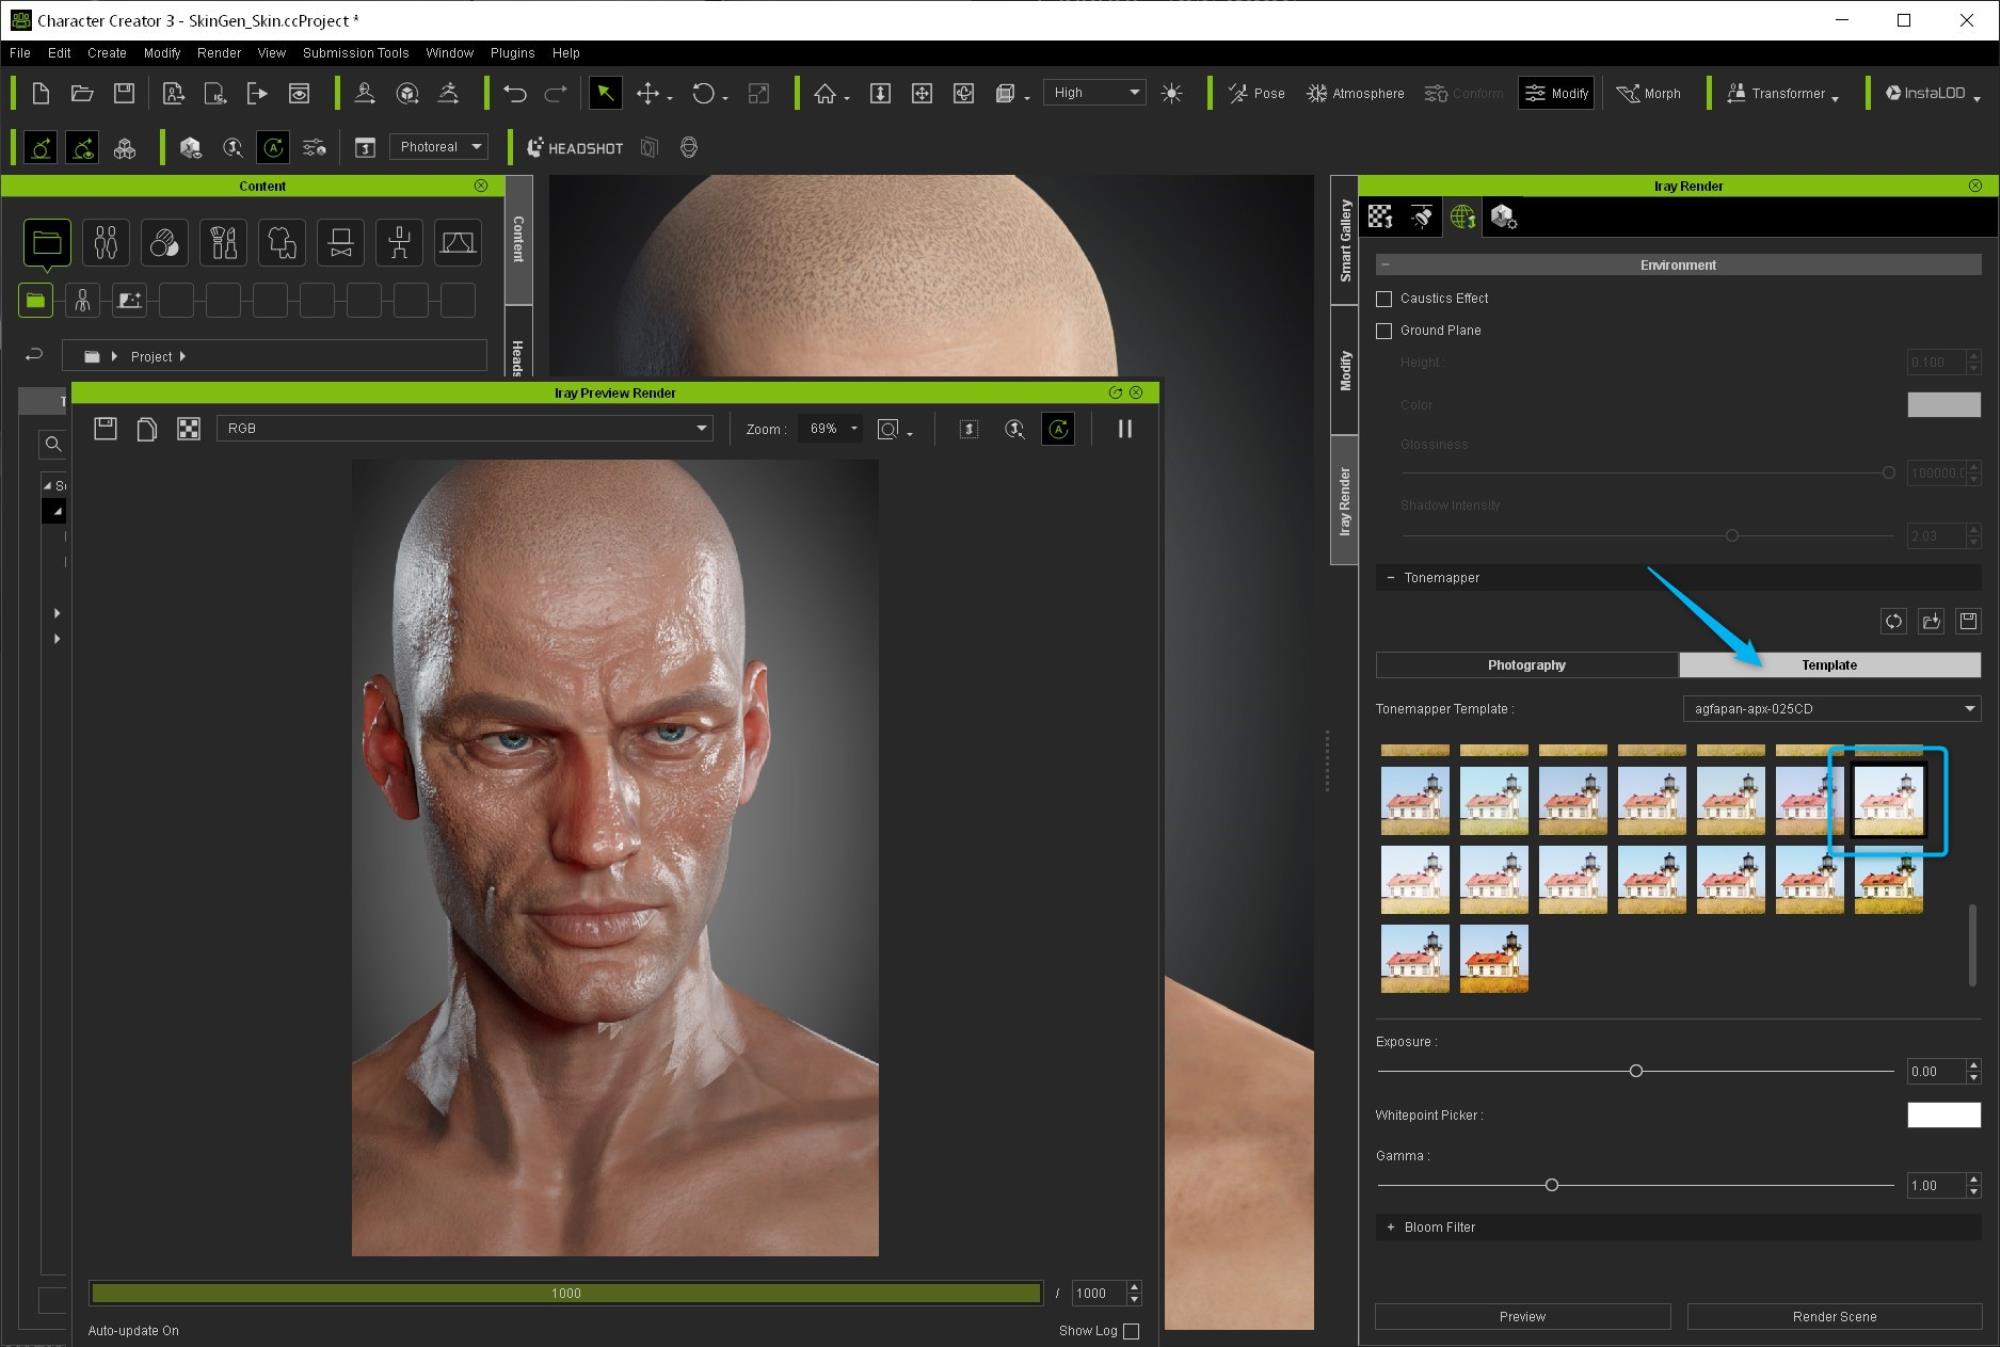This screenshot has width=2000, height=1347.
Task: Open the Iray checkerboard settings tab
Action: 1381,216
